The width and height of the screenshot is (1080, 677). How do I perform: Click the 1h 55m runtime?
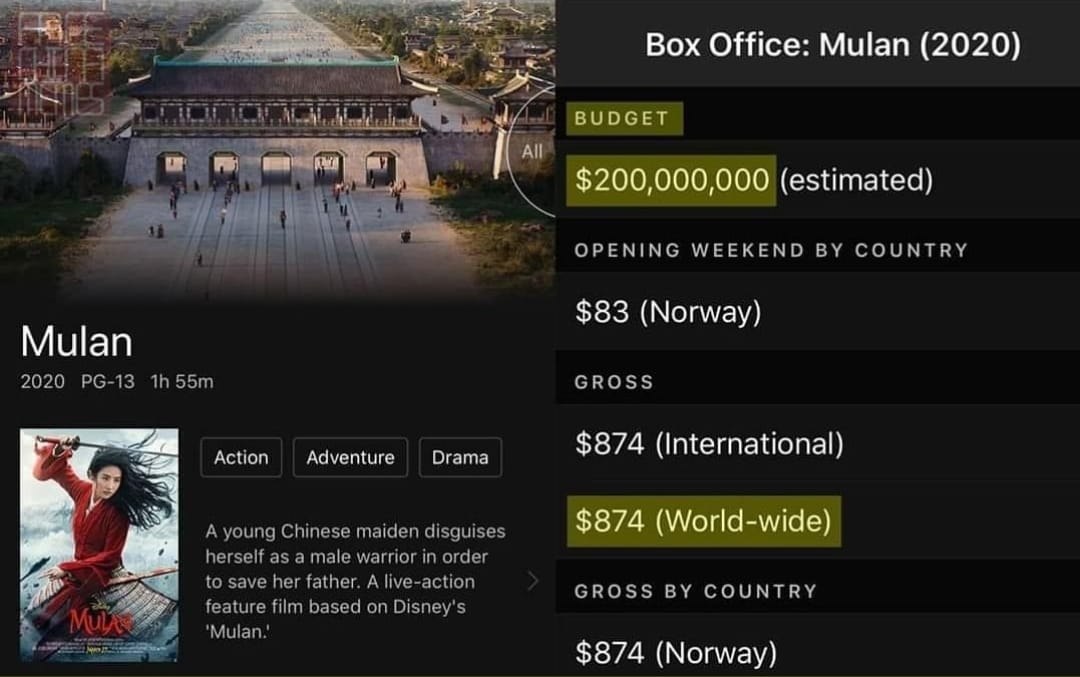182,382
